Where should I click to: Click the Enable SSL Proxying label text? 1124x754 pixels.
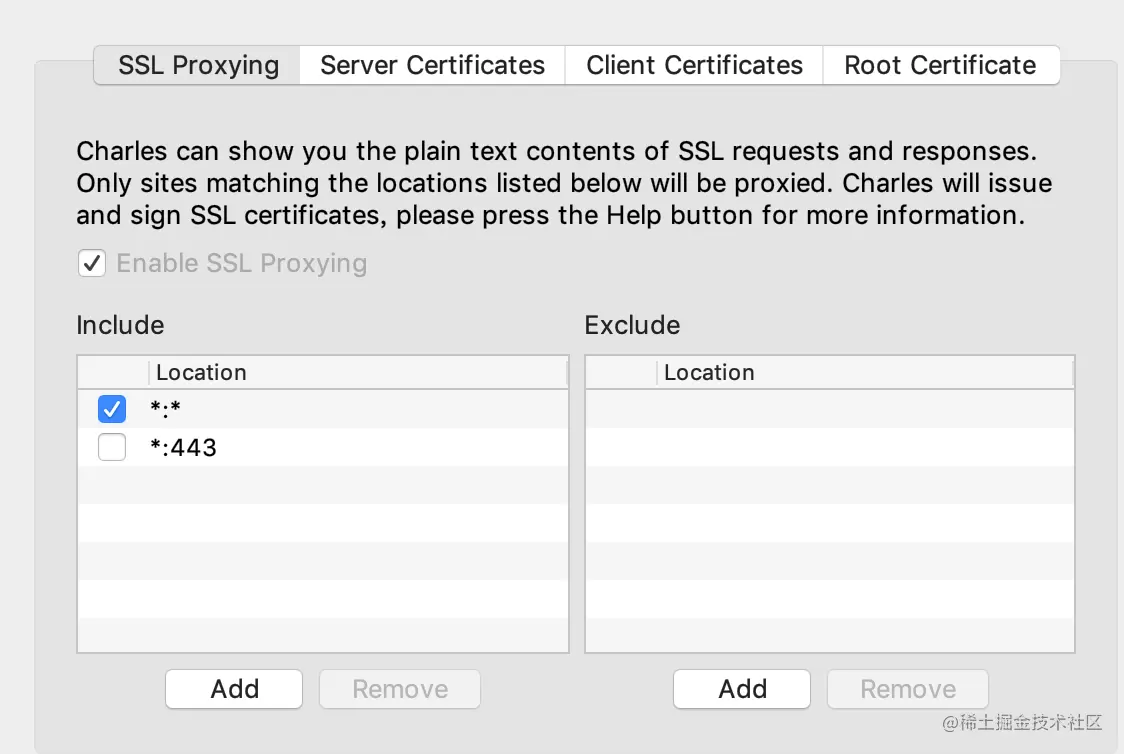click(242, 264)
